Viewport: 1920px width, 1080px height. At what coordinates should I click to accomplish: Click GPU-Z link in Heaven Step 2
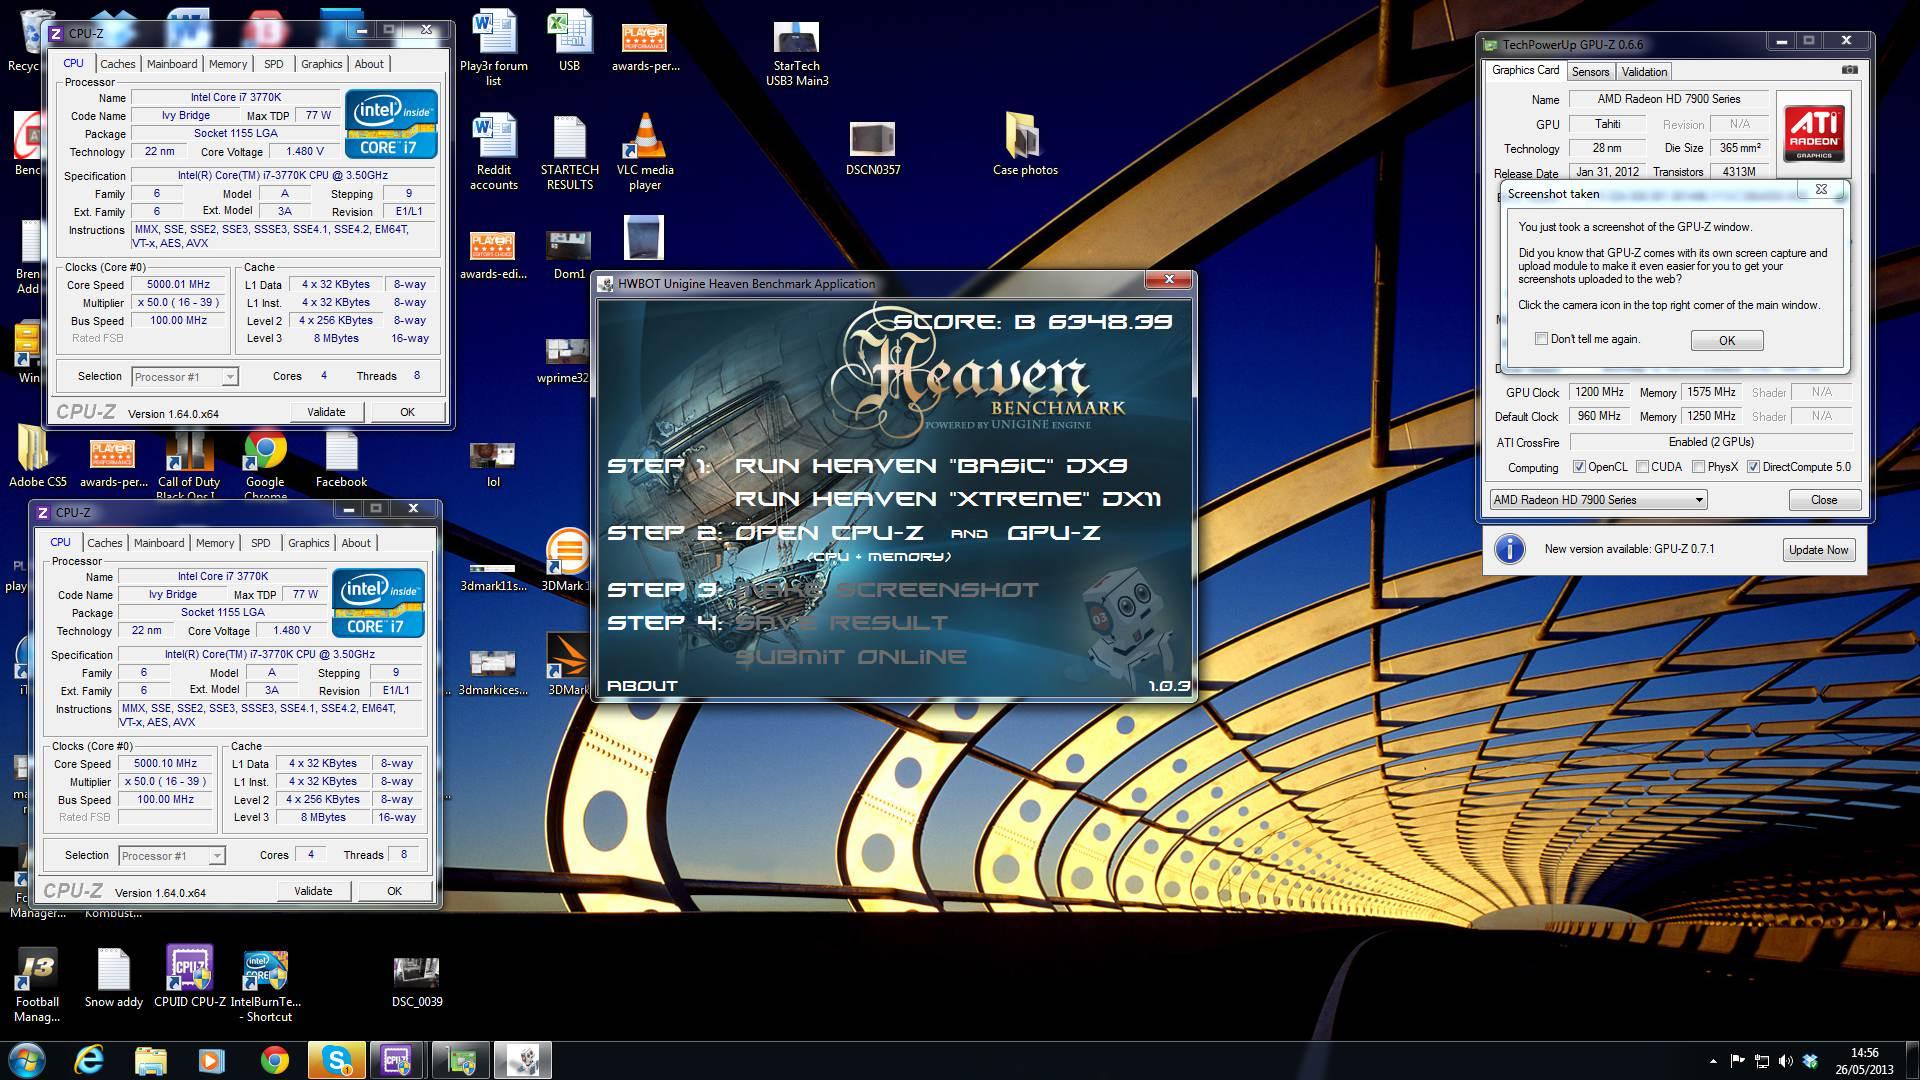pyautogui.click(x=1054, y=532)
